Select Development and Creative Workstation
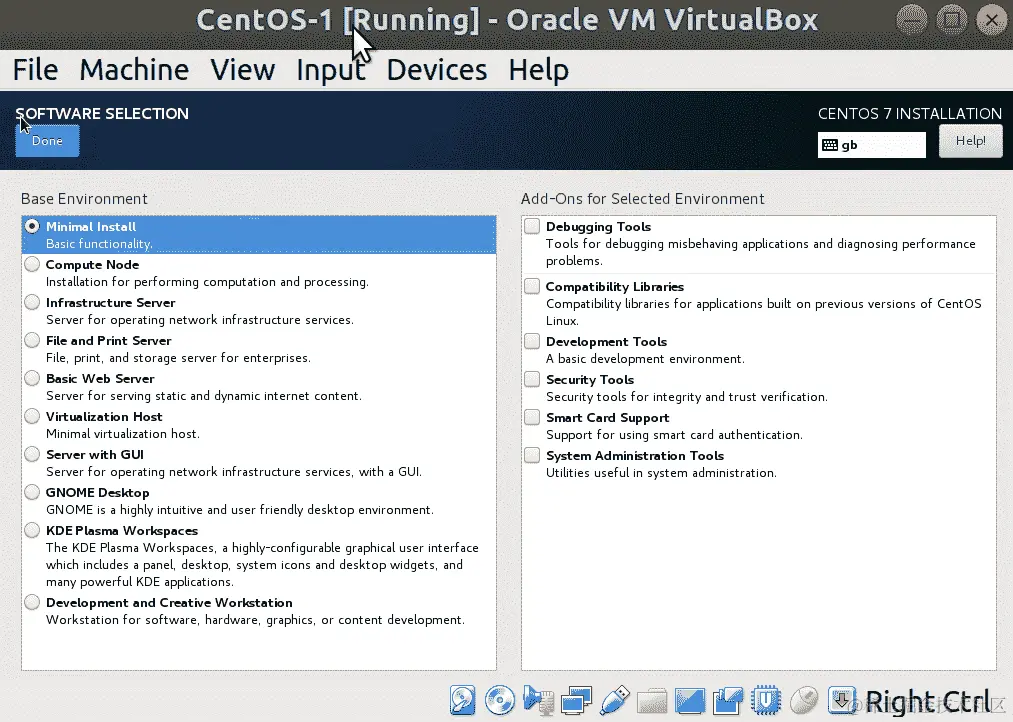Image resolution: width=1013 pixels, height=722 pixels. pos(32,603)
